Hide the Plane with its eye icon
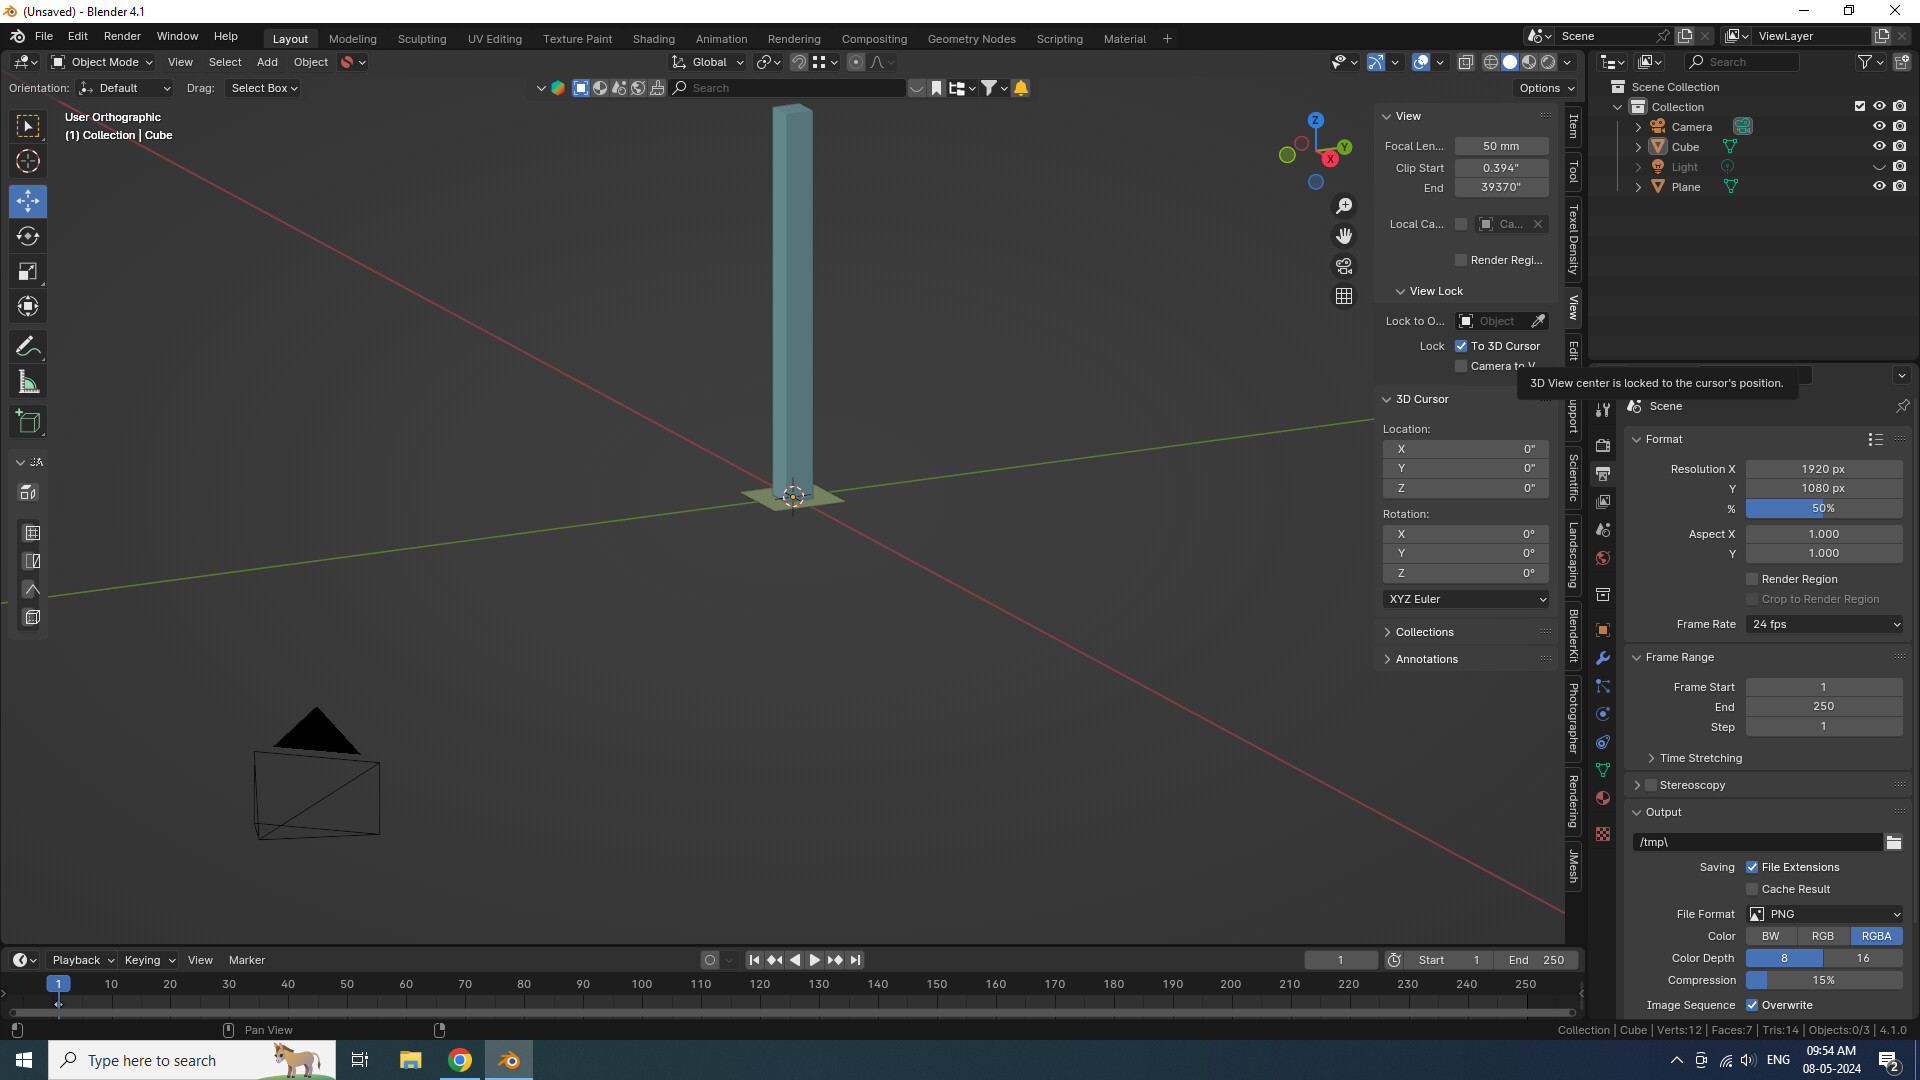The width and height of the screenshot is (1920, 1080). click(x=1879, y=186)
